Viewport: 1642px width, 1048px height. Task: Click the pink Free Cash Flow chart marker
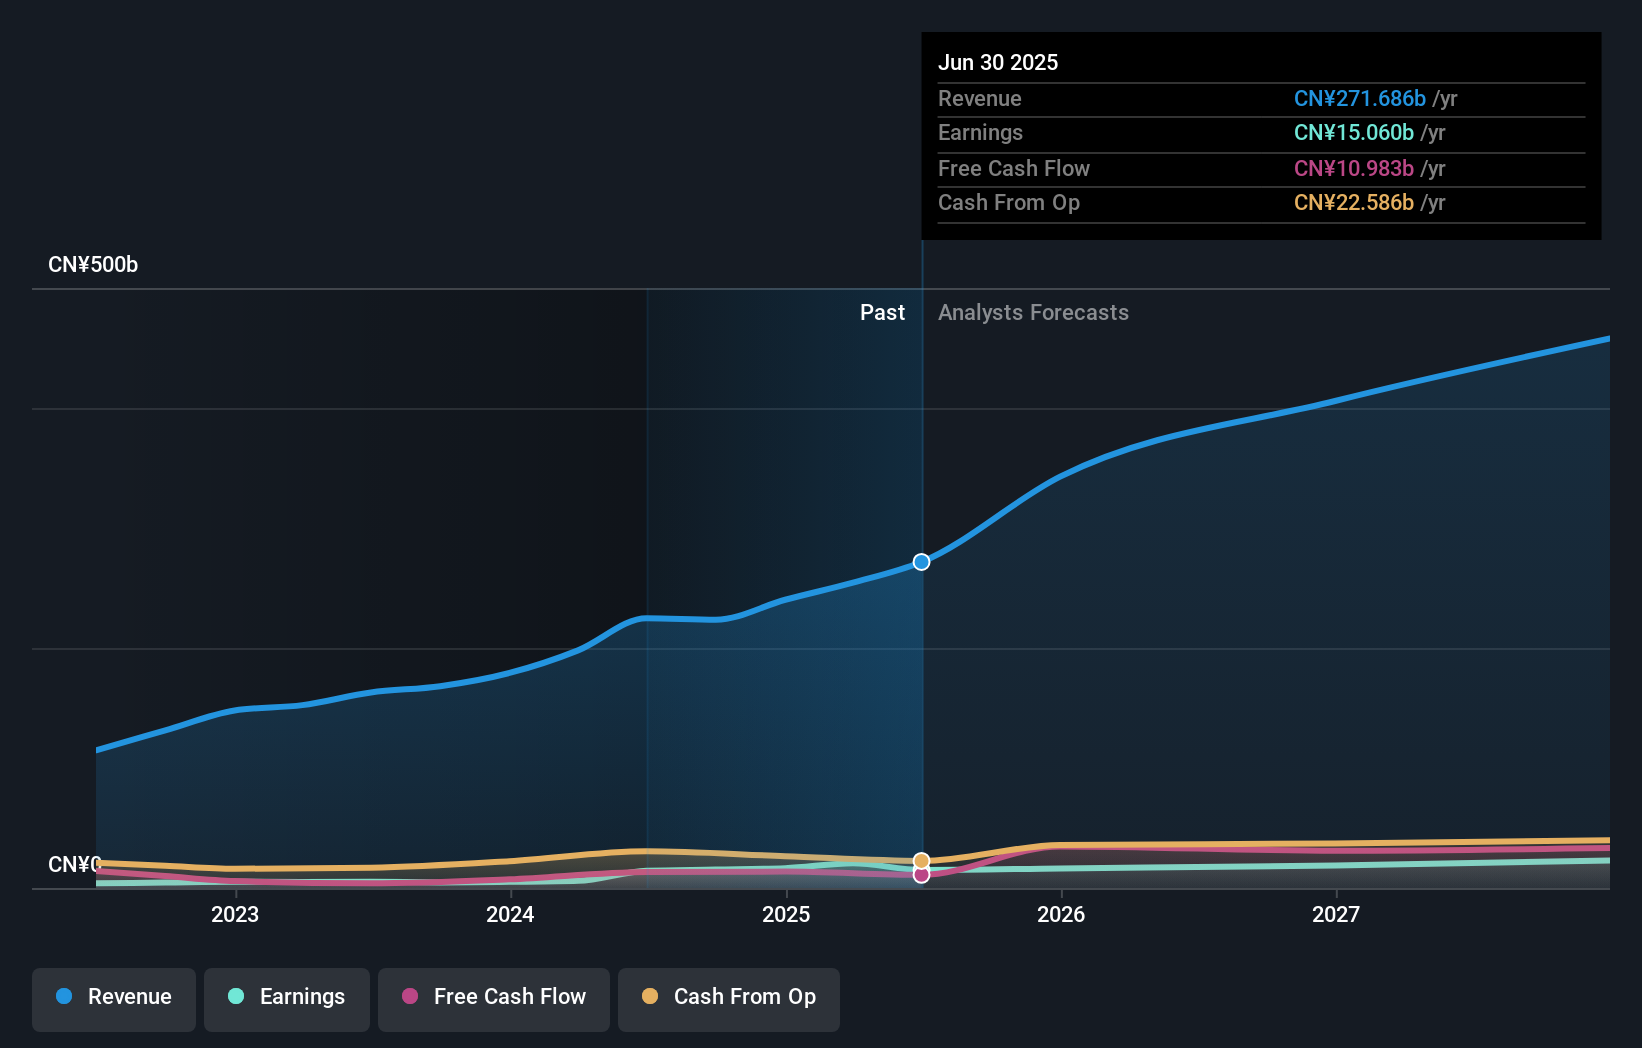[x=921, y=876]
